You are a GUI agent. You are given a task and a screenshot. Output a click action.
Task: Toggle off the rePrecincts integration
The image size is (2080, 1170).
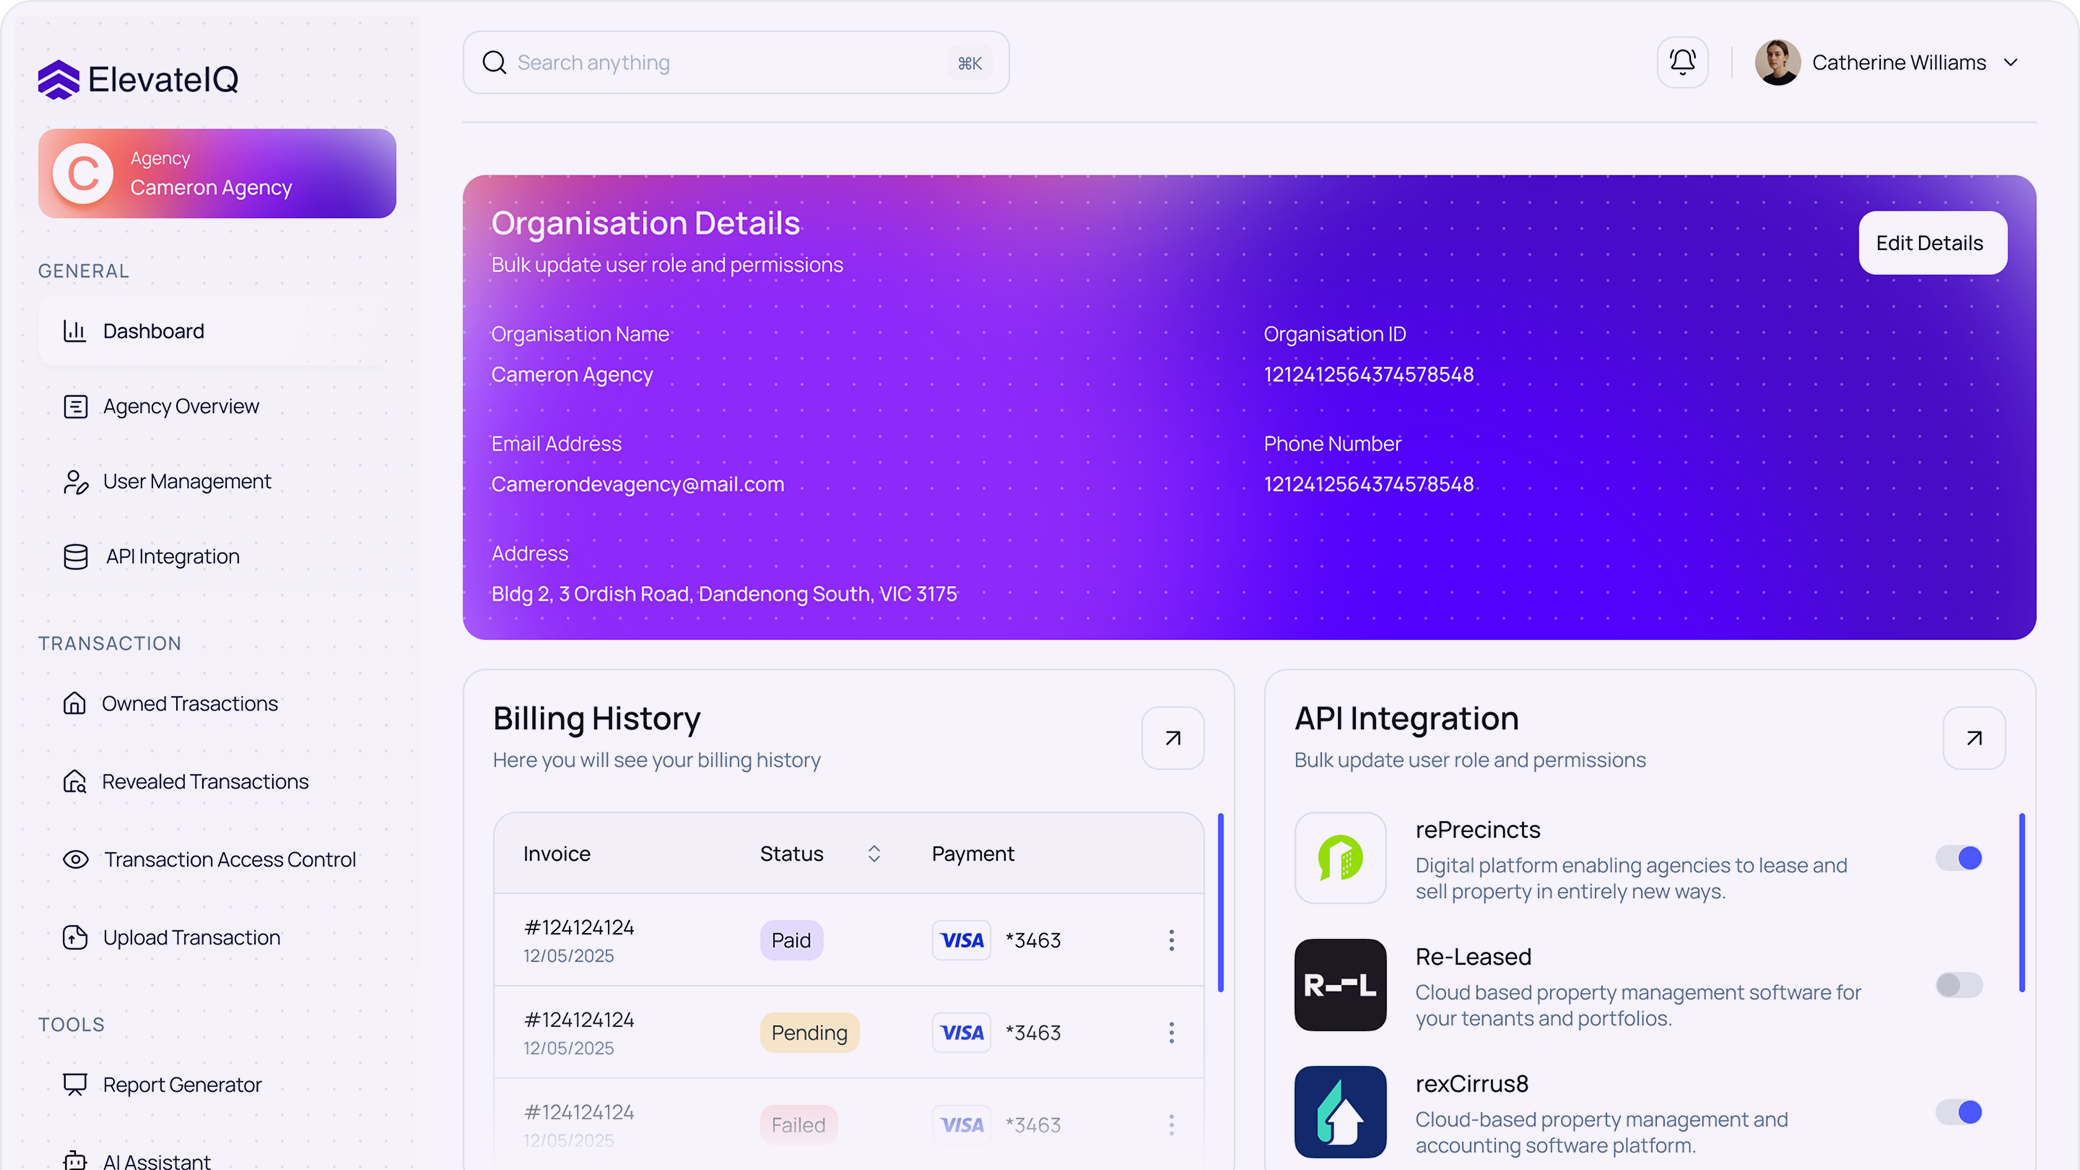[x=1958, y=858]
